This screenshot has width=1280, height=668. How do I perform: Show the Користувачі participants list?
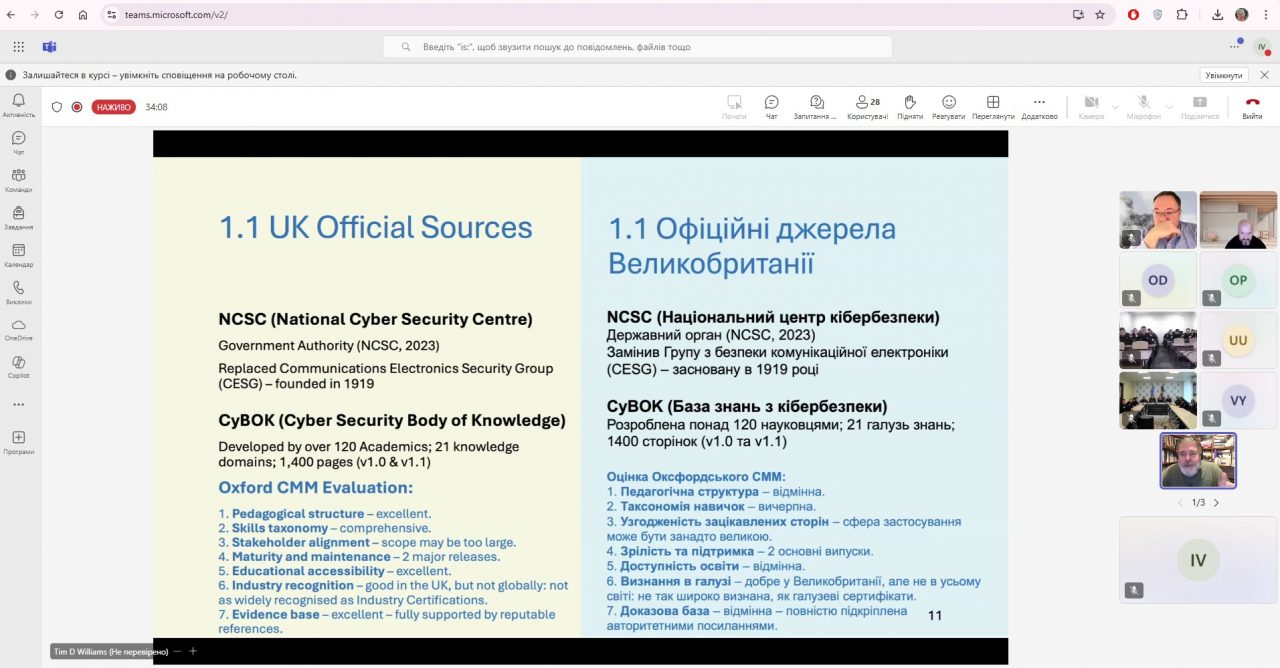tap(867, 106)
